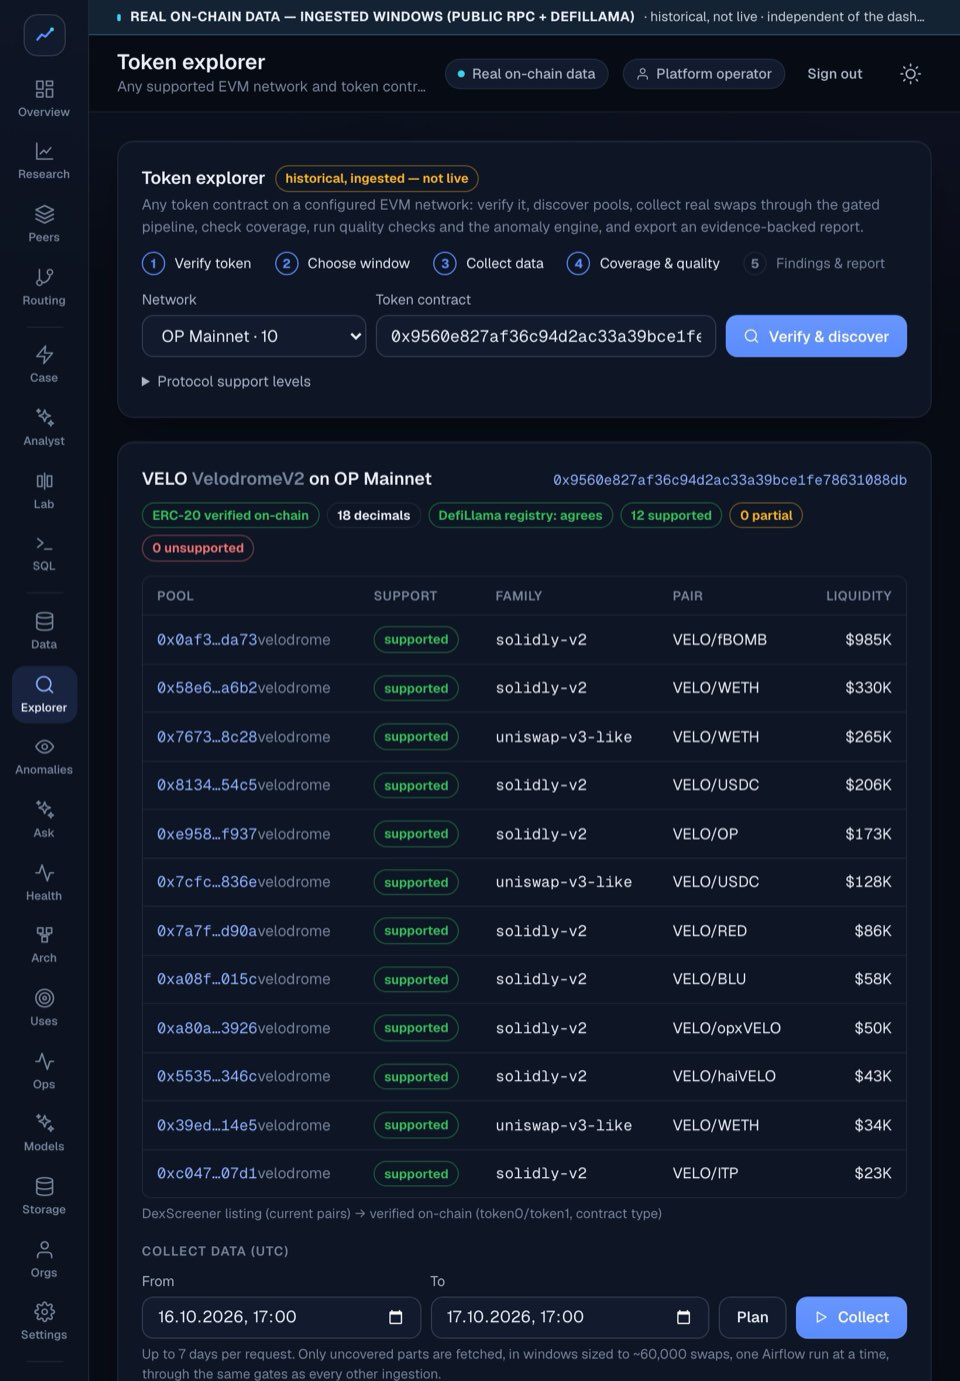Select step 4 Coverage & quality

click(644, 263)
